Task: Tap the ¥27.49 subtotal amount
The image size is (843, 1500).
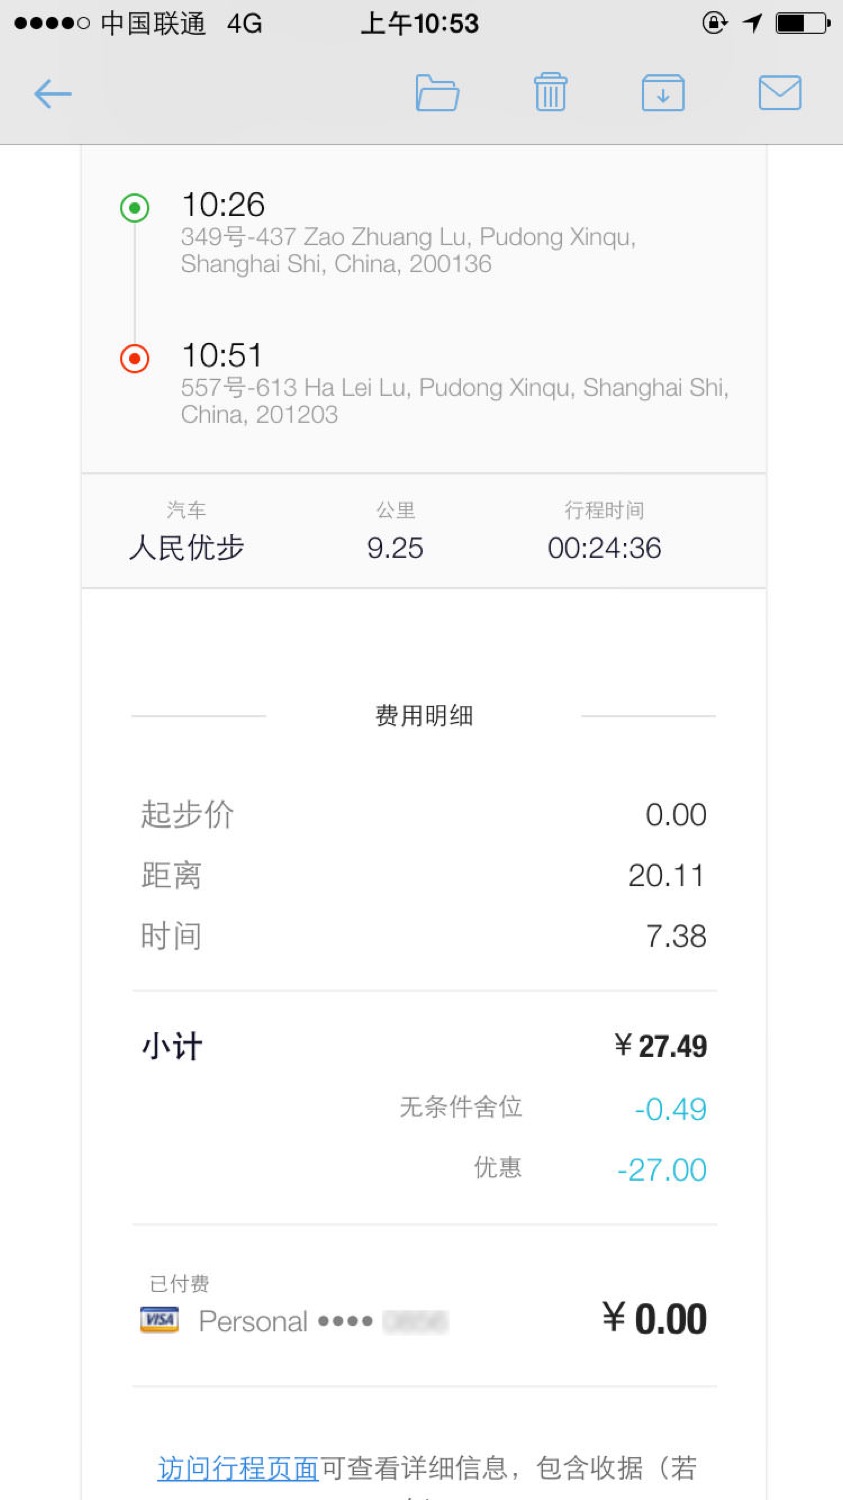Action: (x=660, y=1046)
